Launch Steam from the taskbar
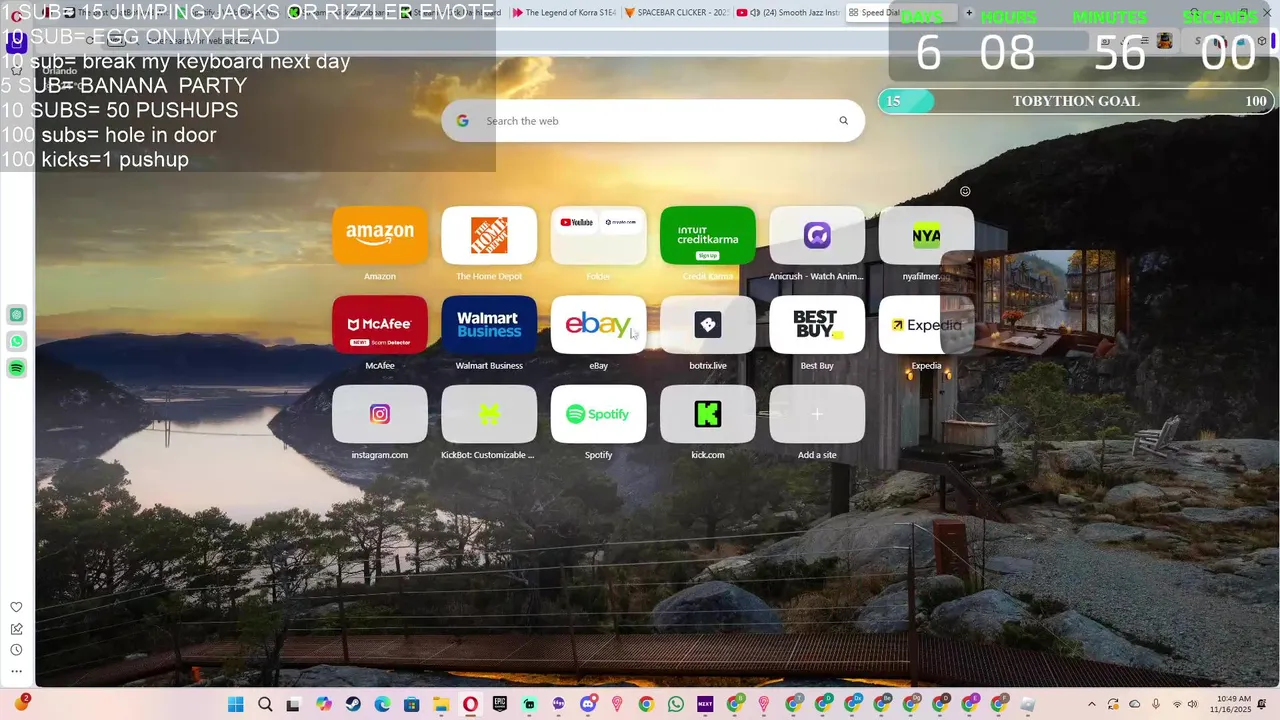 (x=353, y=705)
